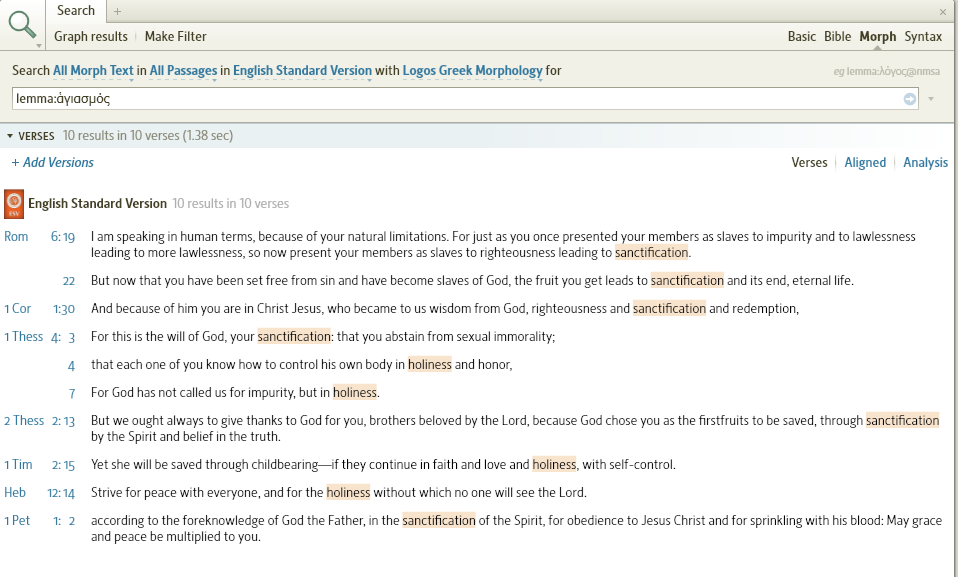This screenshot has width=958, height=577.
Task: Click the ESV Bible cover thumbnail
Action: [x=14, y=204]
